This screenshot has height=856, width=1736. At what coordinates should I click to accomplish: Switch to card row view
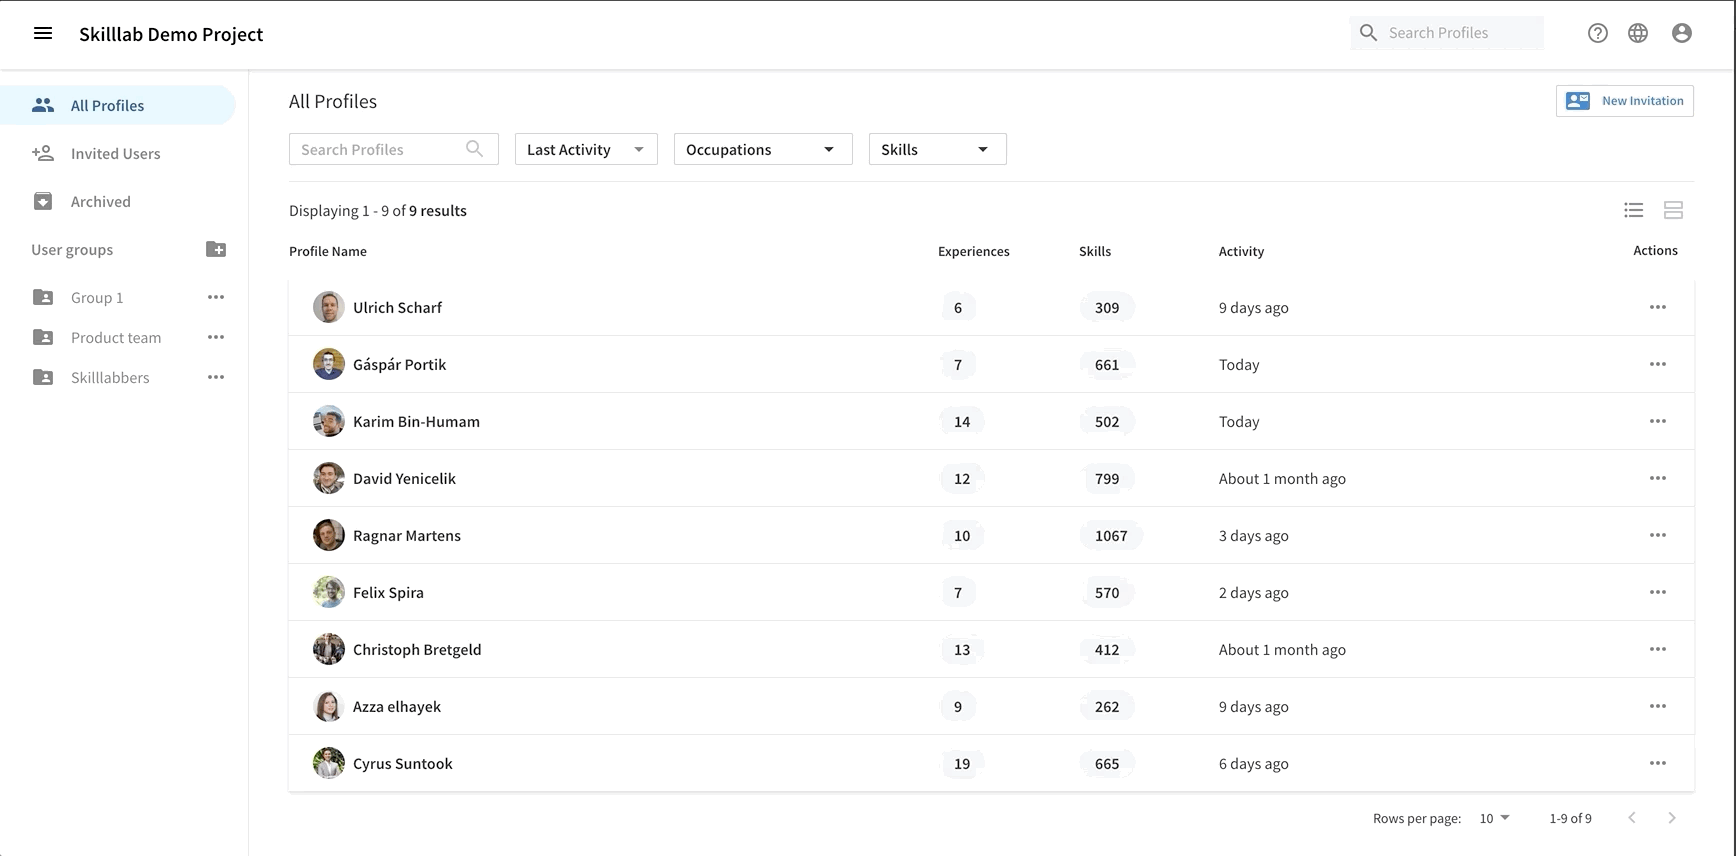[1674, 210]
